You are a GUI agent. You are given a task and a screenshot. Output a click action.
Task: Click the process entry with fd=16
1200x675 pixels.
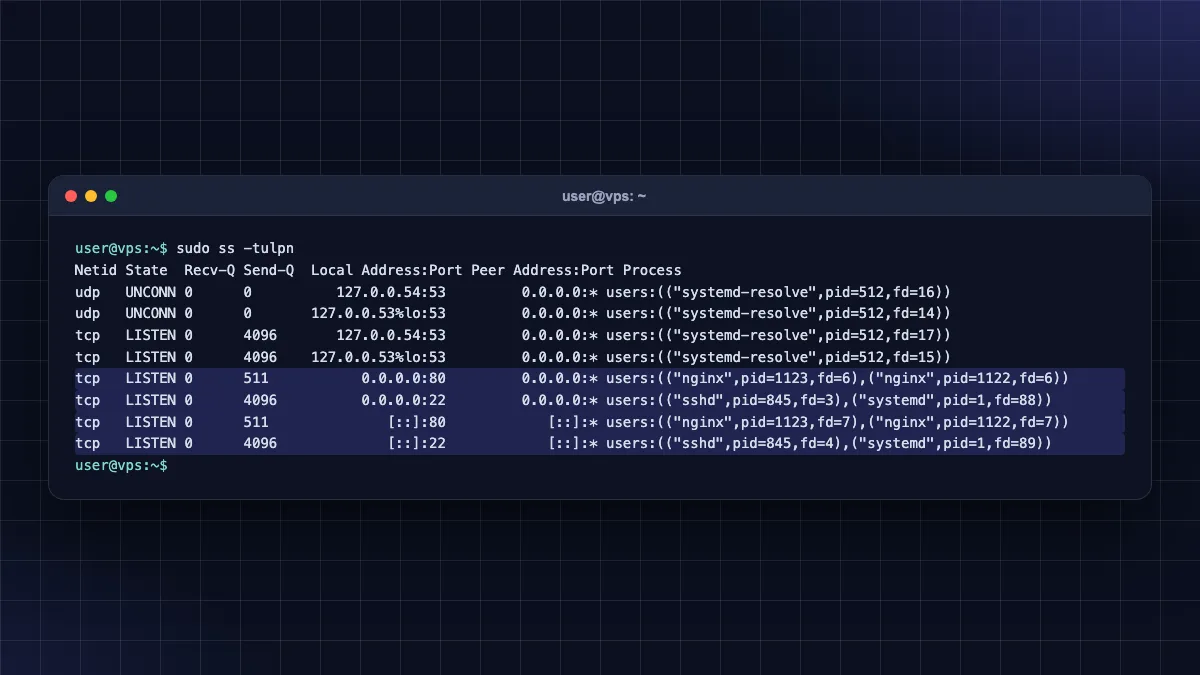click(778, 292)
